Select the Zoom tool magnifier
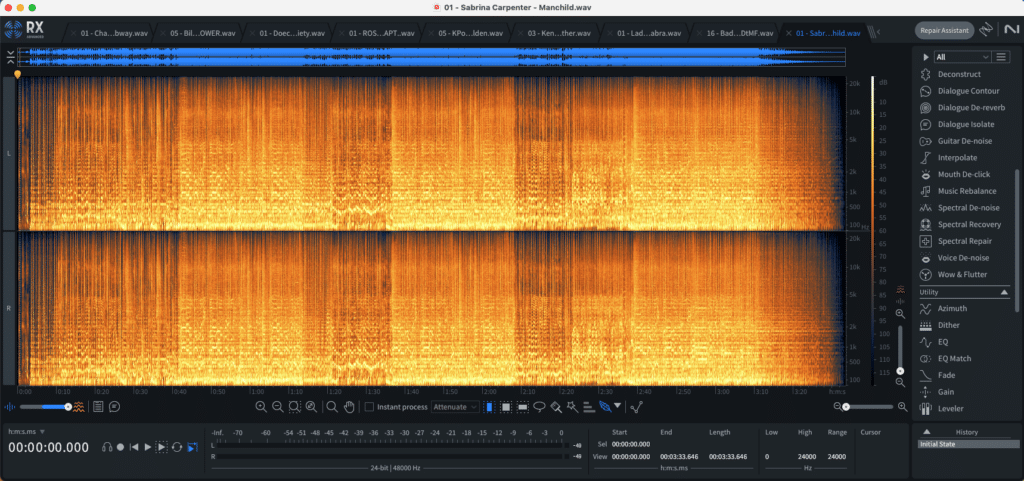 click(x=332, y=407)
